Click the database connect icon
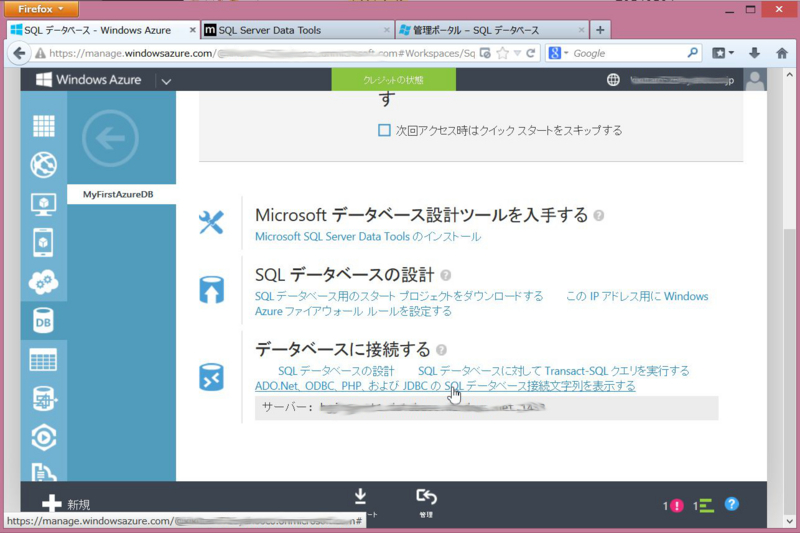This screenshot has width=800, height=533. 211,377
